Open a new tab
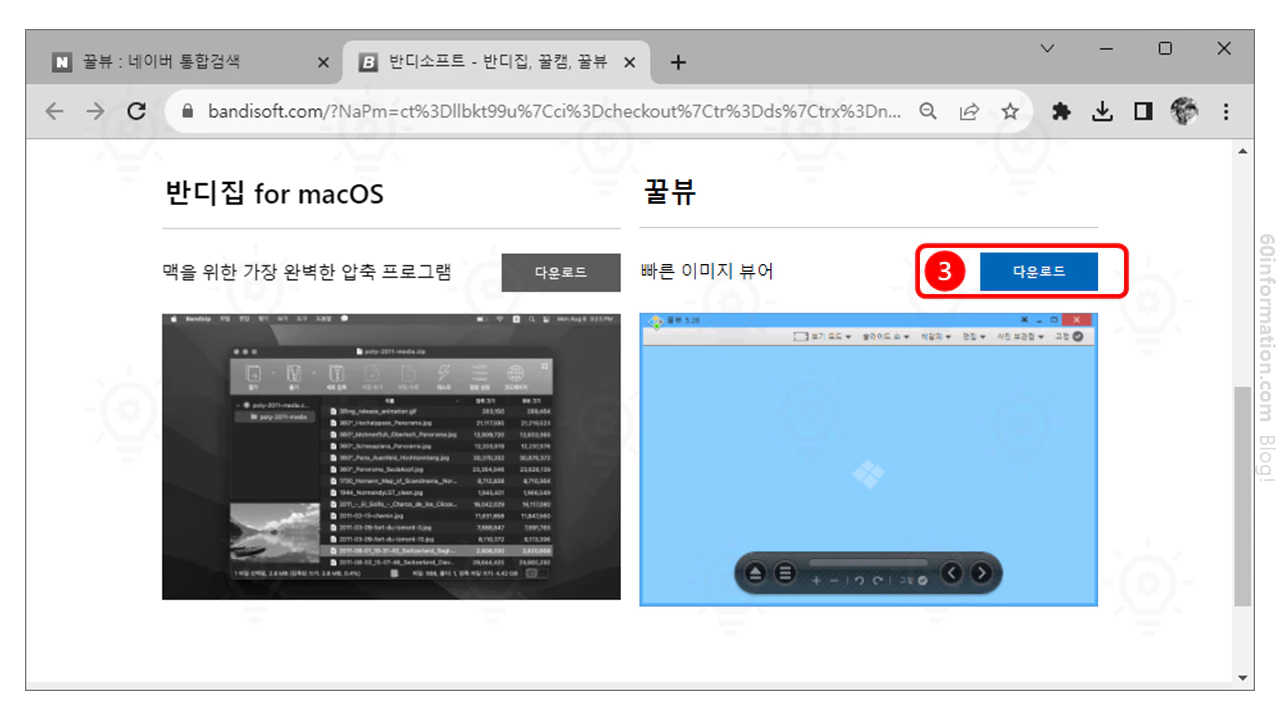The image size is (1280, 720). pyautogui.click(x=678, y=62)
